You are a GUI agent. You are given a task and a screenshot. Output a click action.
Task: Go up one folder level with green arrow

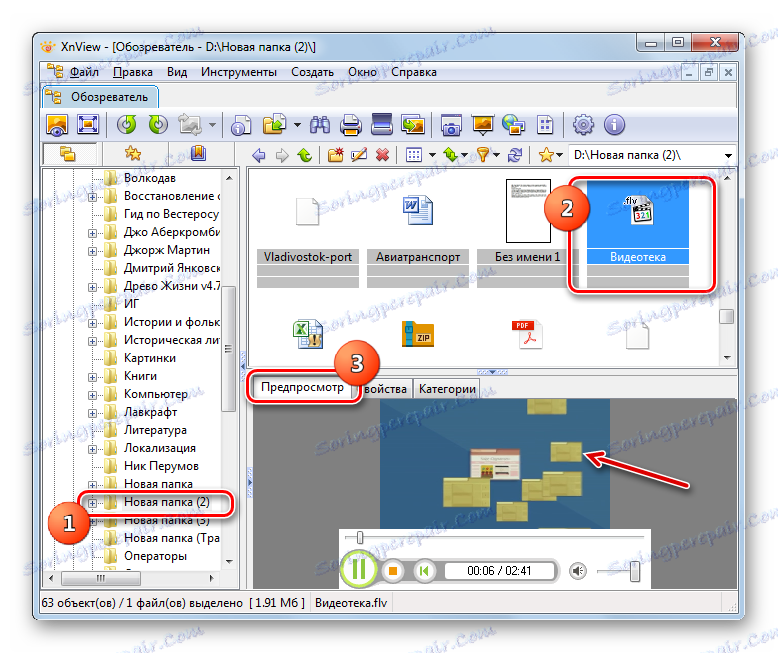coord(305,155)
